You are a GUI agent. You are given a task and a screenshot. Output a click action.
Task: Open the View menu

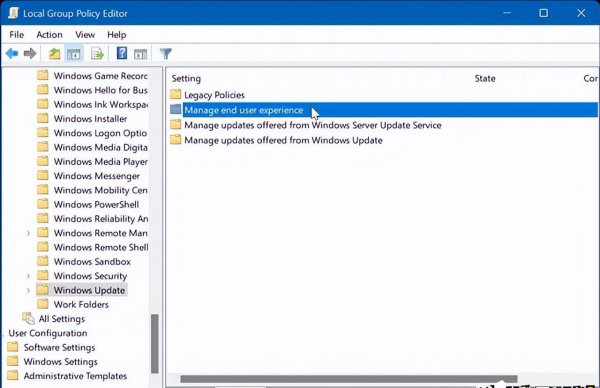tap(85, 35)
